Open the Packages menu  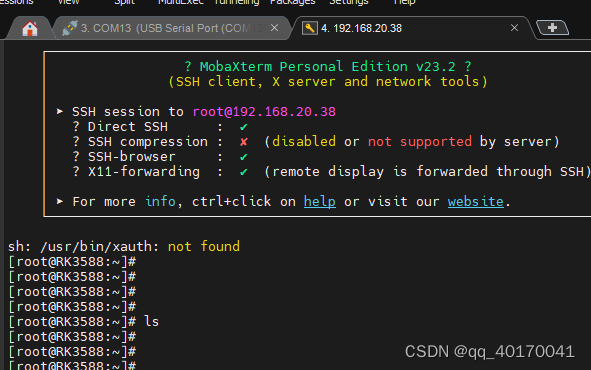292,2
